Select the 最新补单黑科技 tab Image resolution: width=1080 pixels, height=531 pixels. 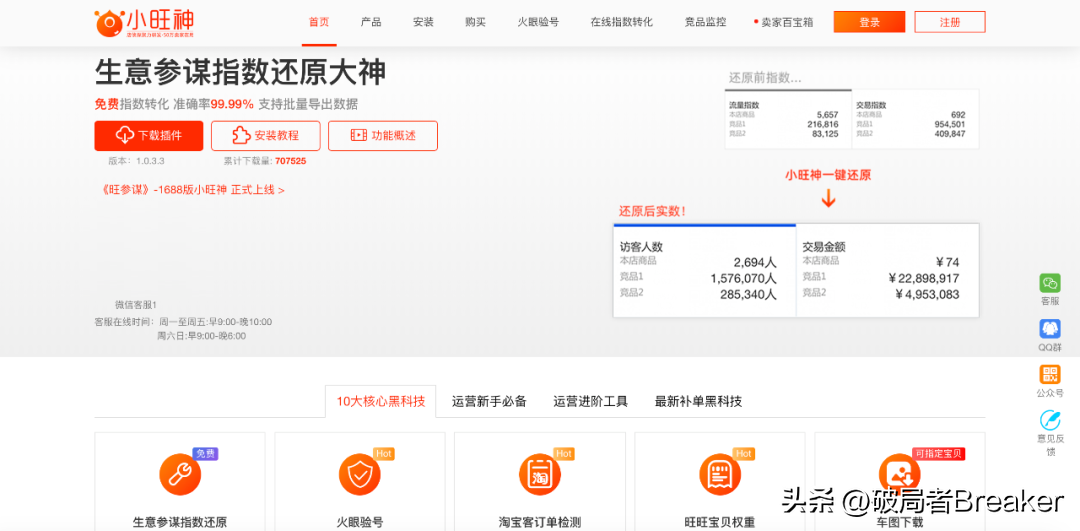pos(698,402)
